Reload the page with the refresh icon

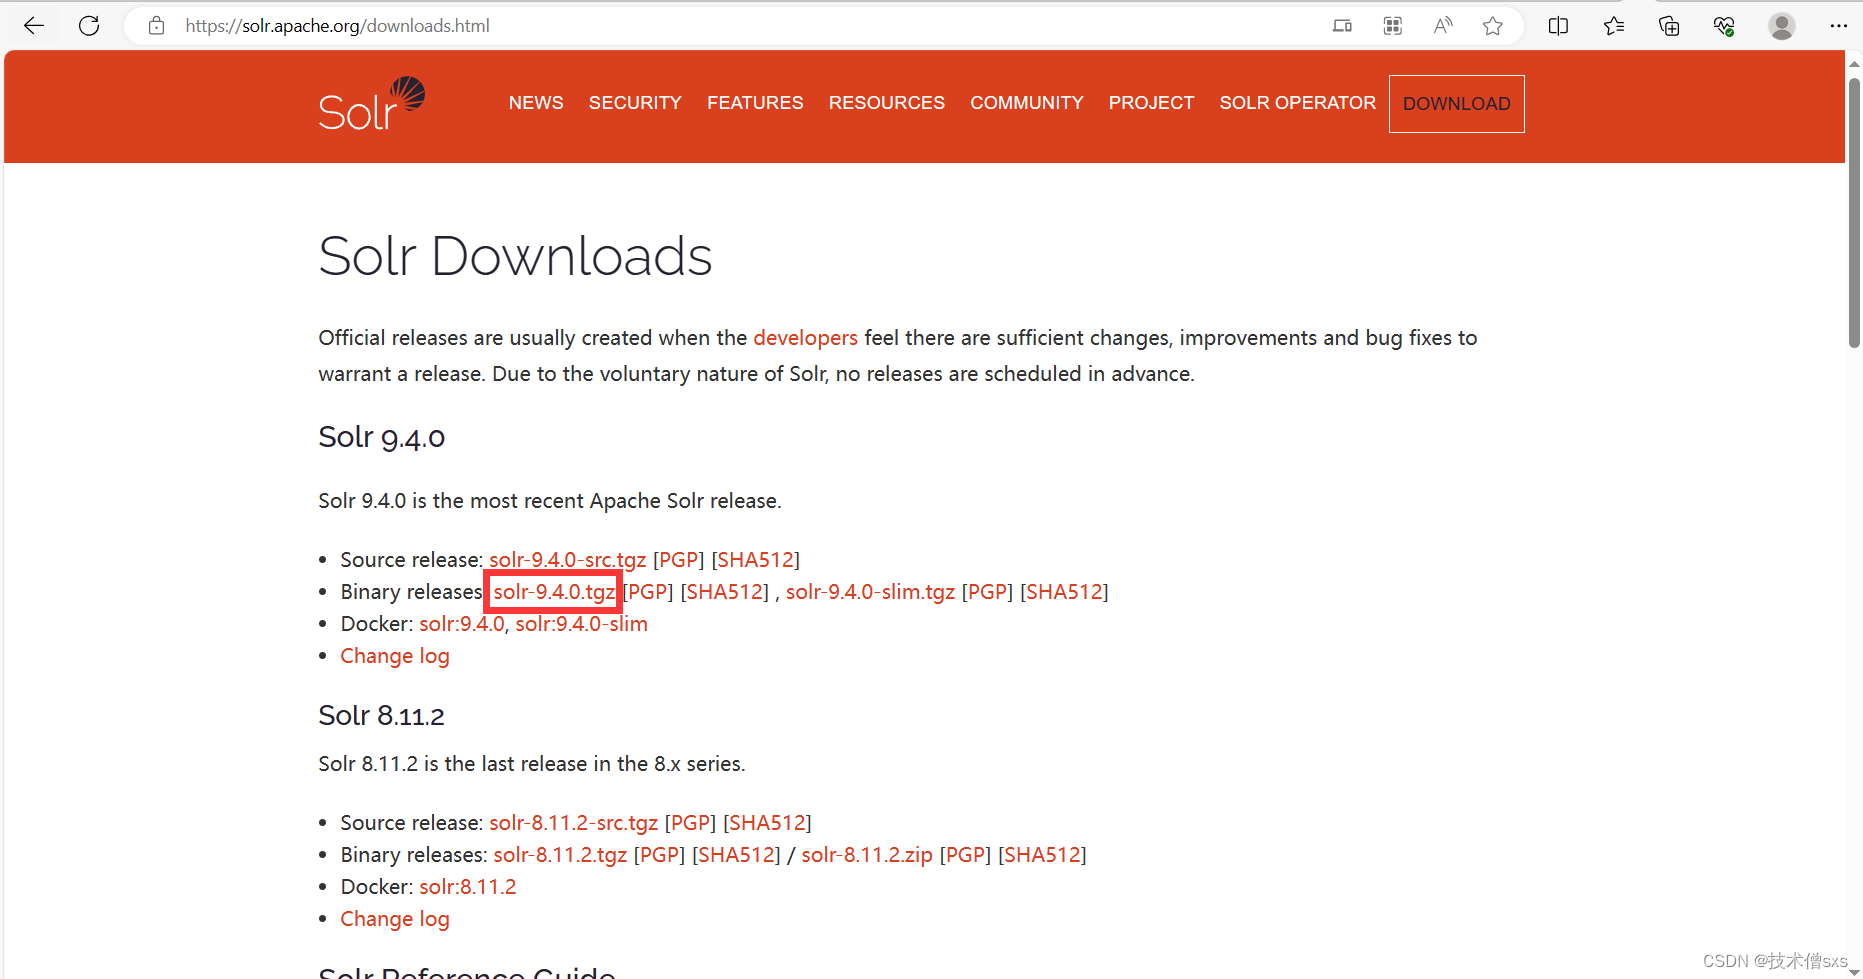[89, 26]
